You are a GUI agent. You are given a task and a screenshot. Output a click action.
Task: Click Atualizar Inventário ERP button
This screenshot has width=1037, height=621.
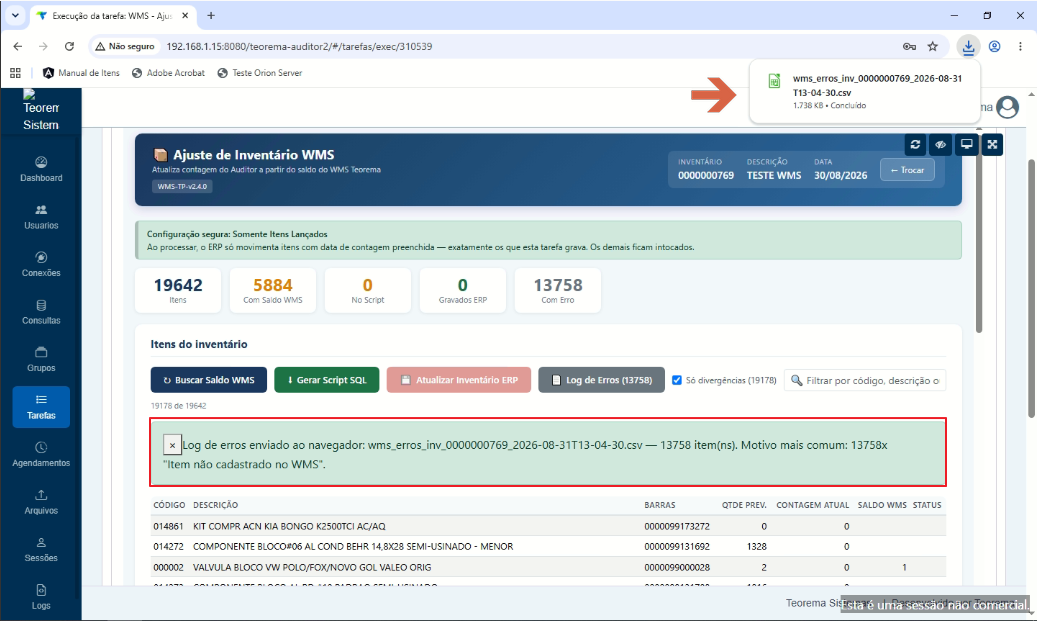click(x=459, y=380)
